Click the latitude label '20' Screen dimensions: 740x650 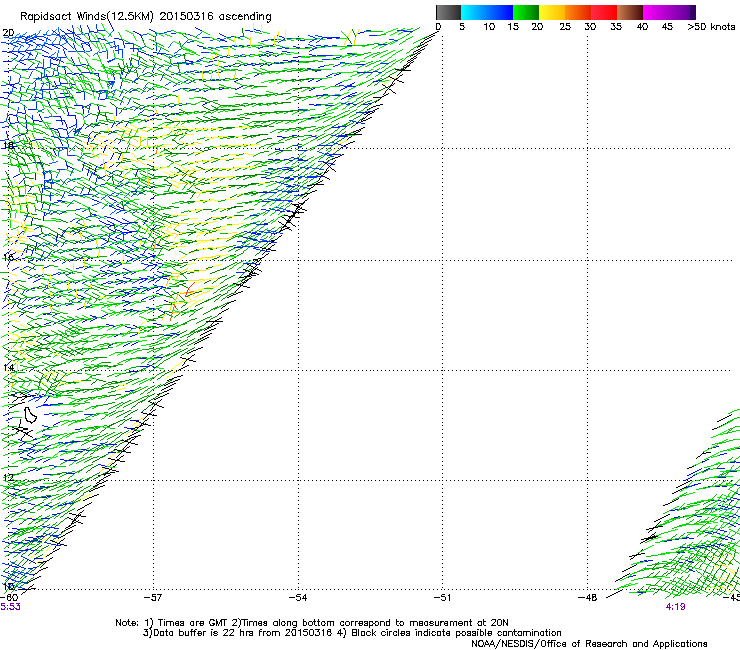8,33
